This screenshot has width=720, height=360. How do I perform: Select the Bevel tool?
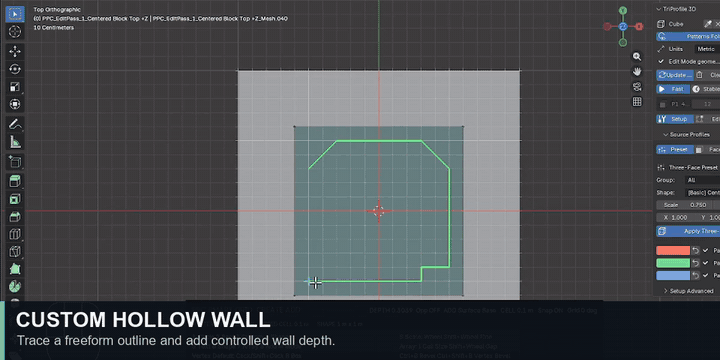(15, 217)
